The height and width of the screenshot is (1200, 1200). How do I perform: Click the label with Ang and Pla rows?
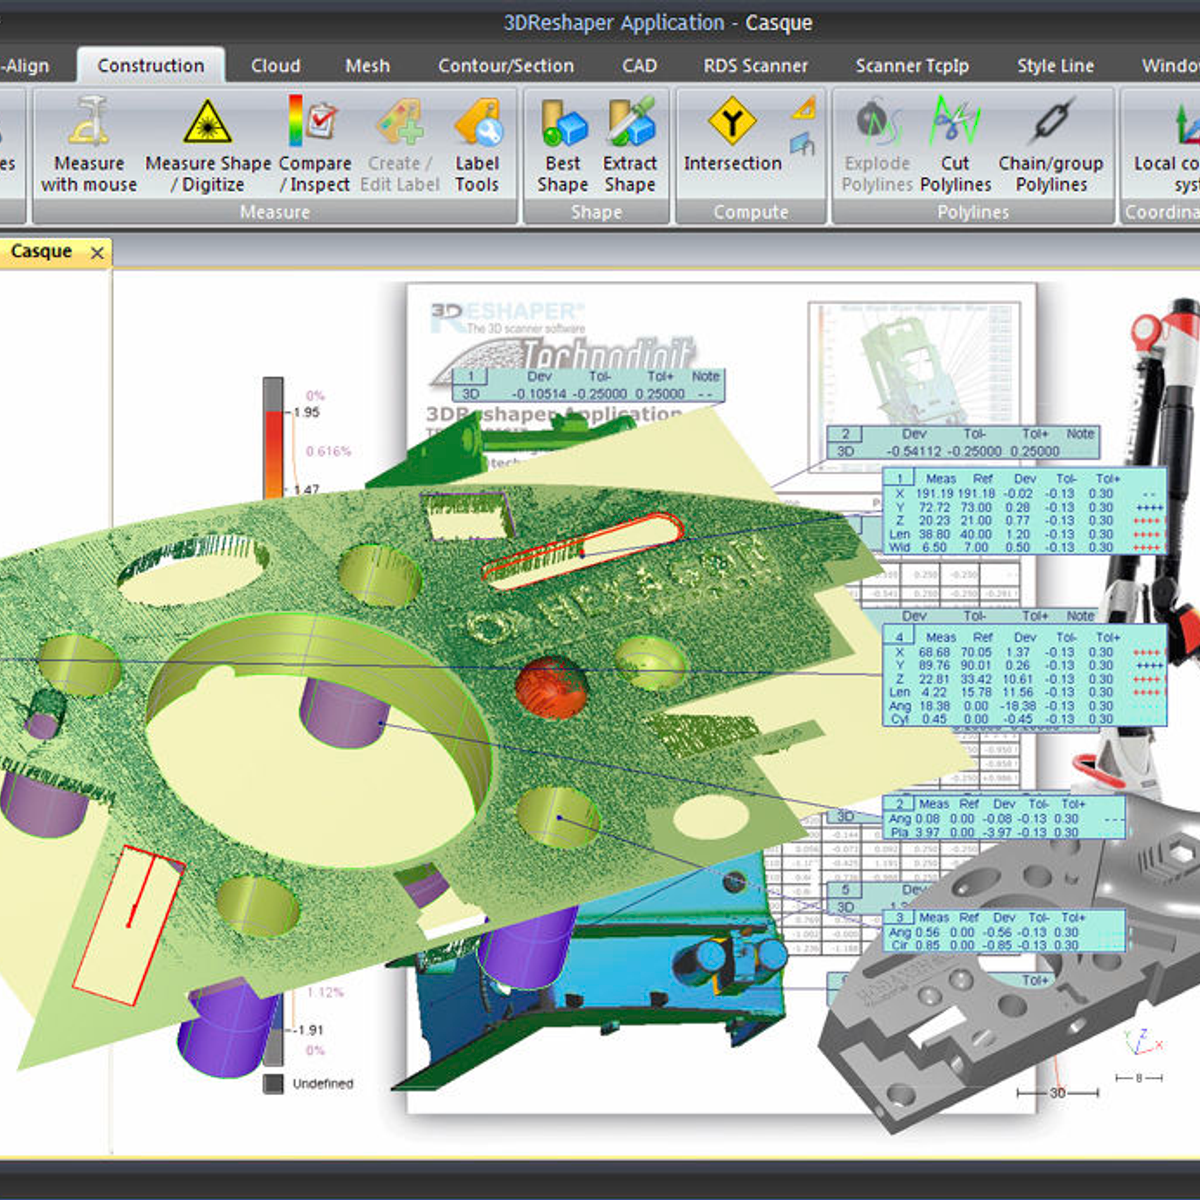click(1004, 817)
